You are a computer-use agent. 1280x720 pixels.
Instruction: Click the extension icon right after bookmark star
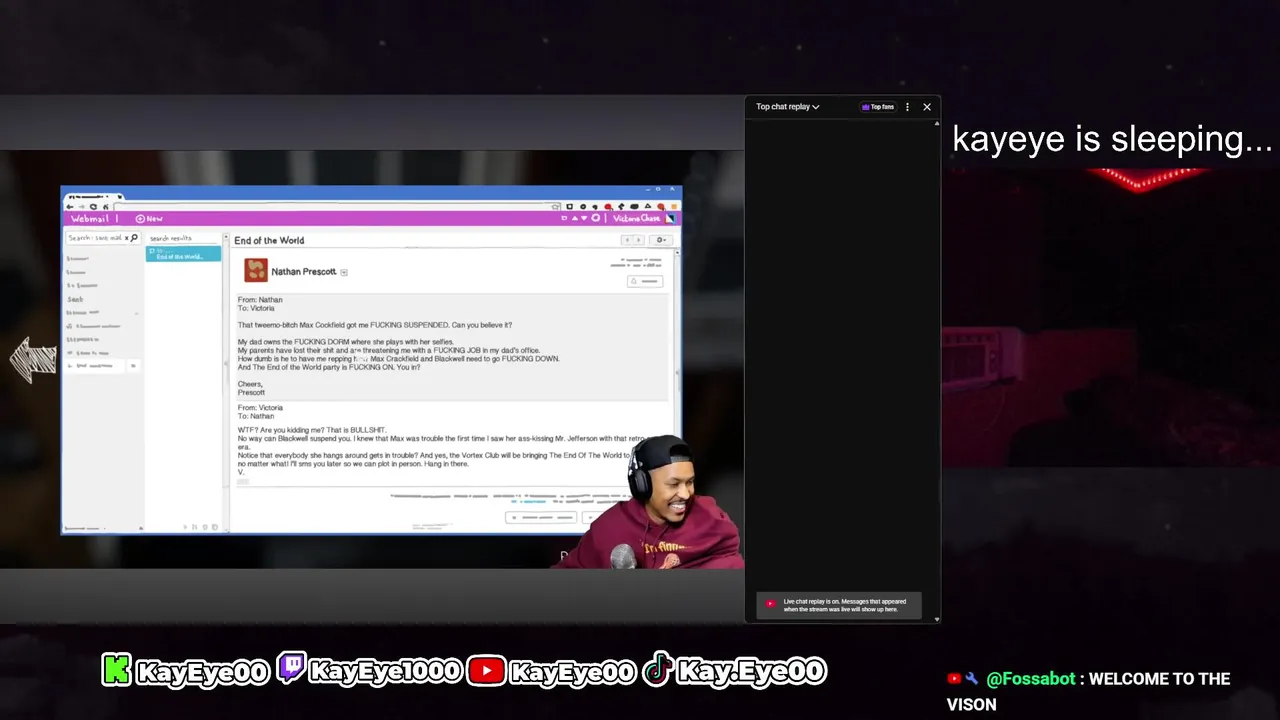coord(569,207)
